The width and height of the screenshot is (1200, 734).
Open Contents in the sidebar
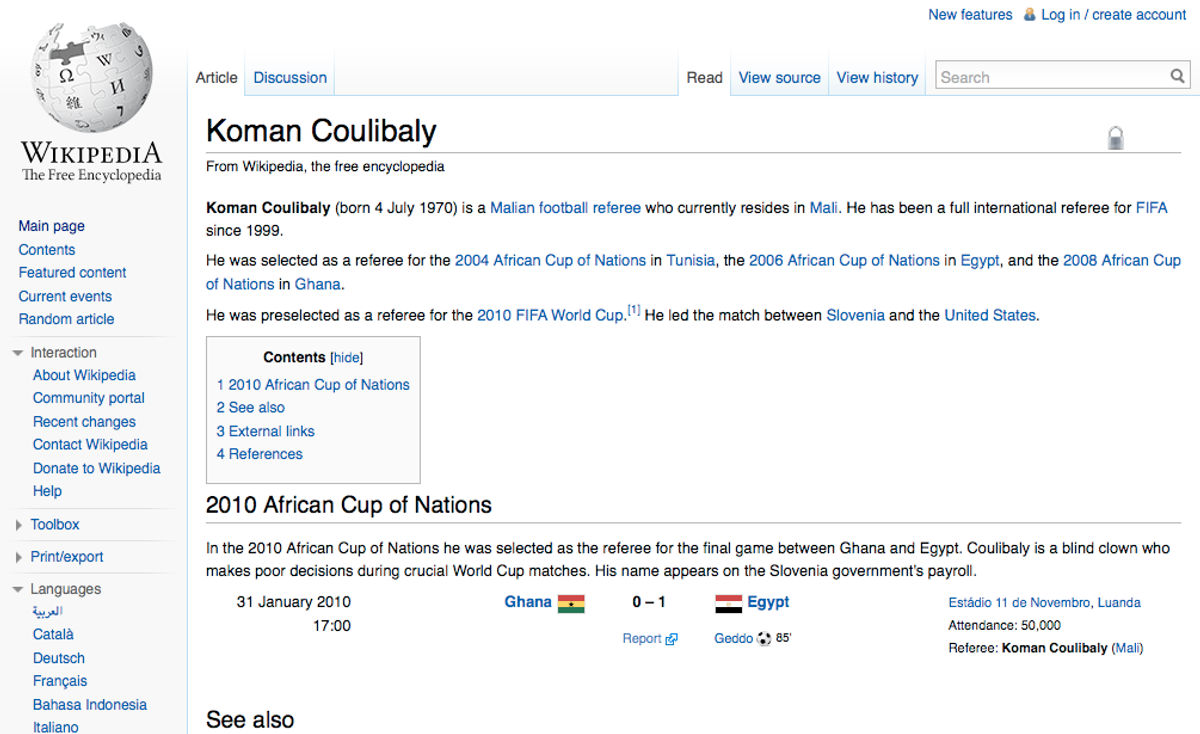[47, 250]
